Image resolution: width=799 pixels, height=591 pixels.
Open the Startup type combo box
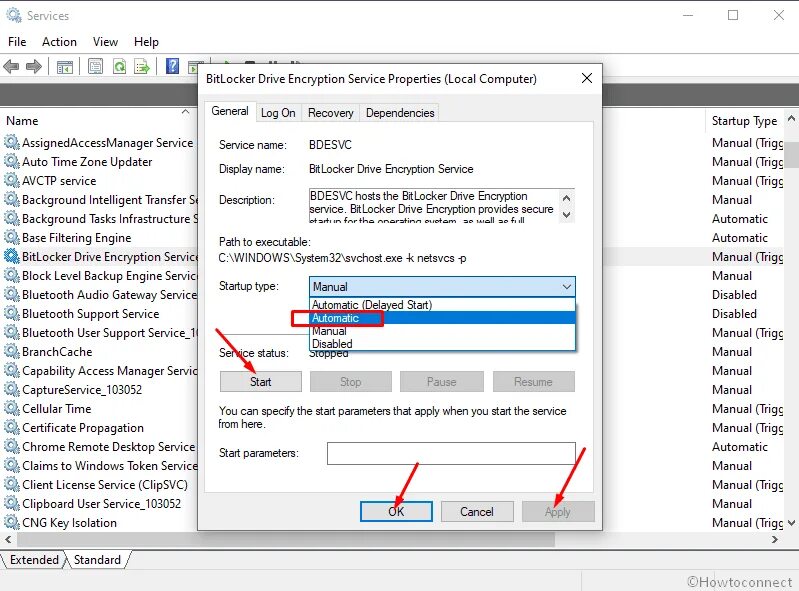coord(442,287)
